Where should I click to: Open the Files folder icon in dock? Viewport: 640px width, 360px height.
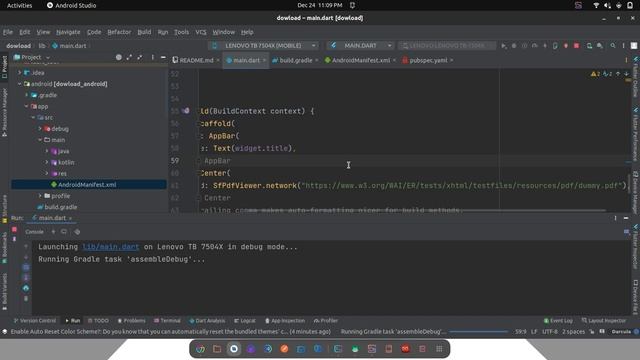point(217,349)
